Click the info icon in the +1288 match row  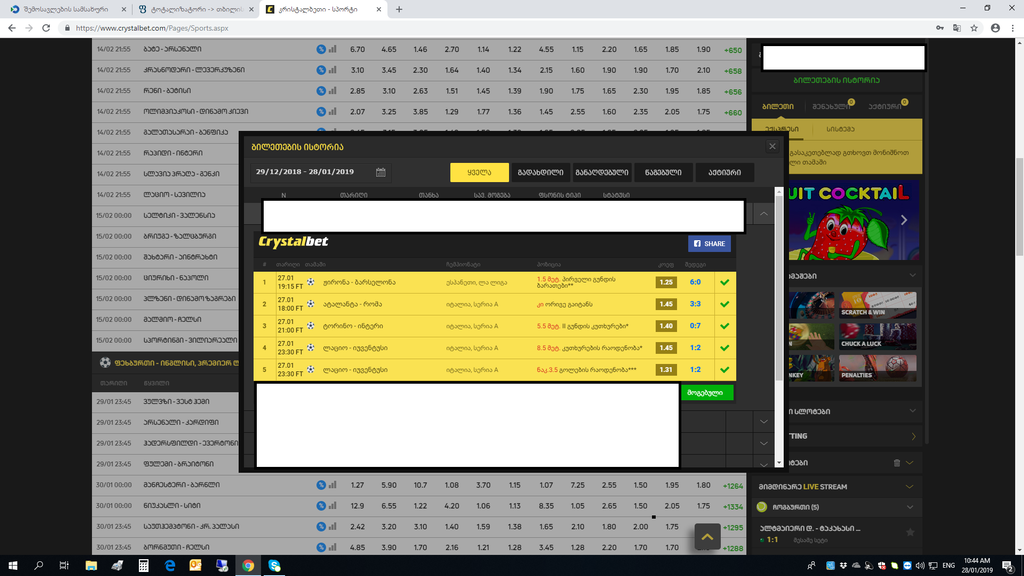click(321, 547)
